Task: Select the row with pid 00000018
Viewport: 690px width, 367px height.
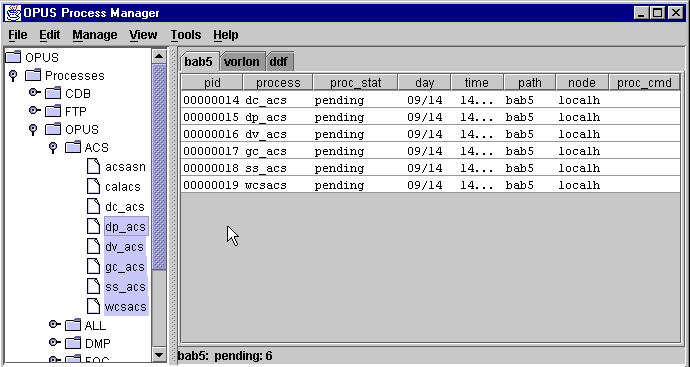Action: (x=430, y=168)
